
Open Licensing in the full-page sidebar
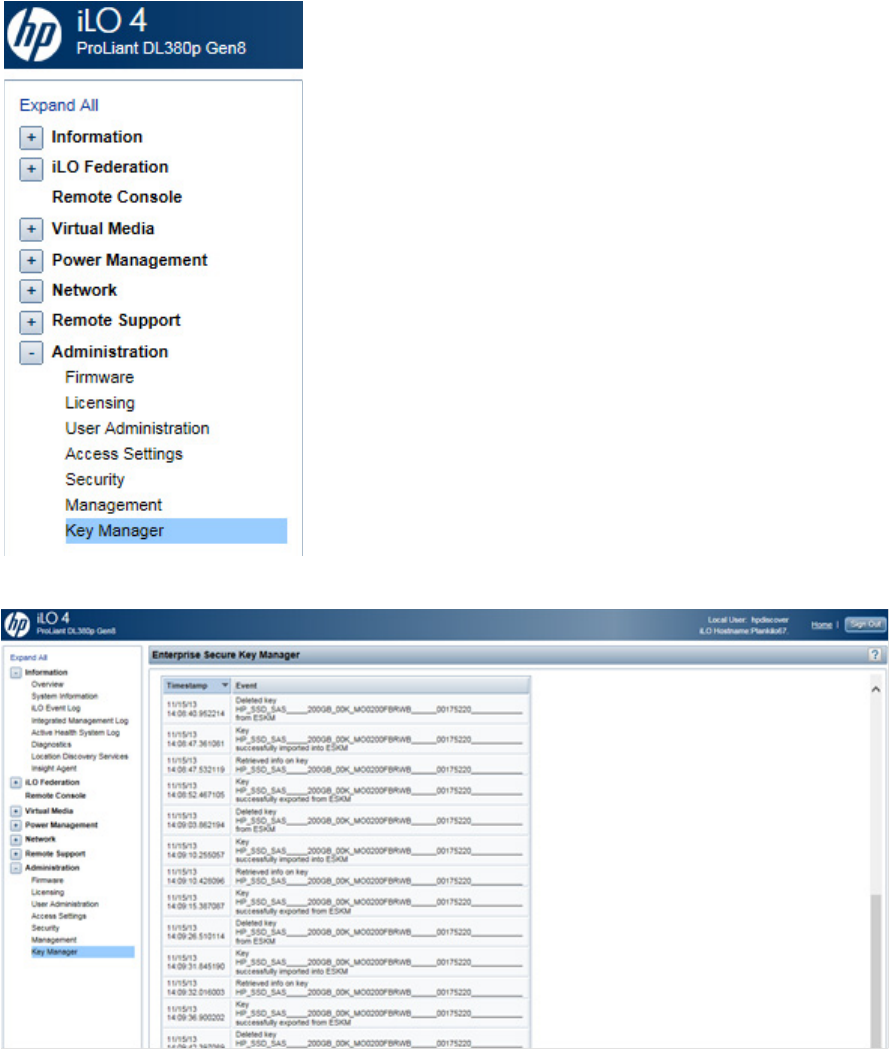point(48,893)
